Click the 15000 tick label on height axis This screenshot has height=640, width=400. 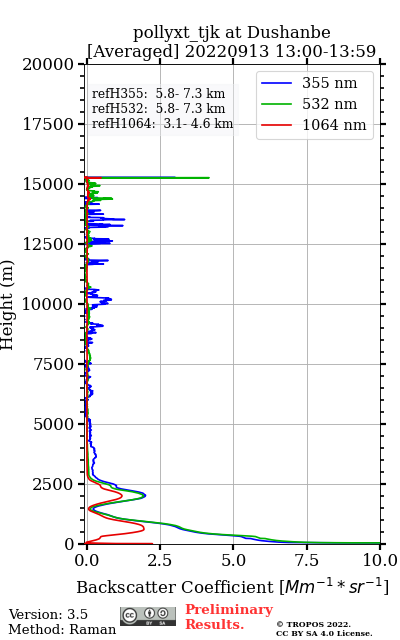[x=48, y=184]
